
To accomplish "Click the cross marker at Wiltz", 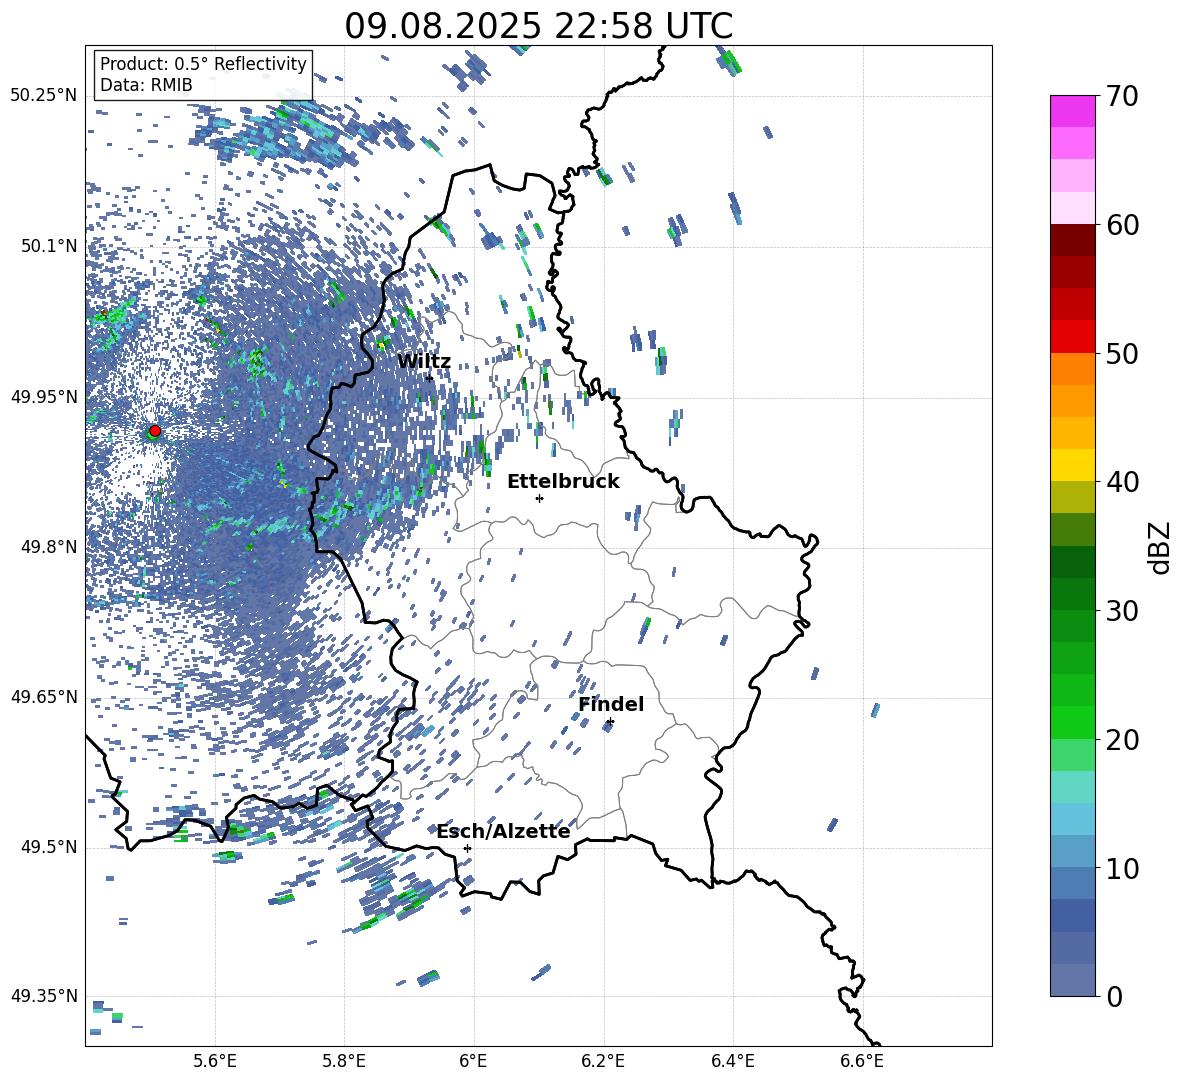I will click(x=429, y=377).
